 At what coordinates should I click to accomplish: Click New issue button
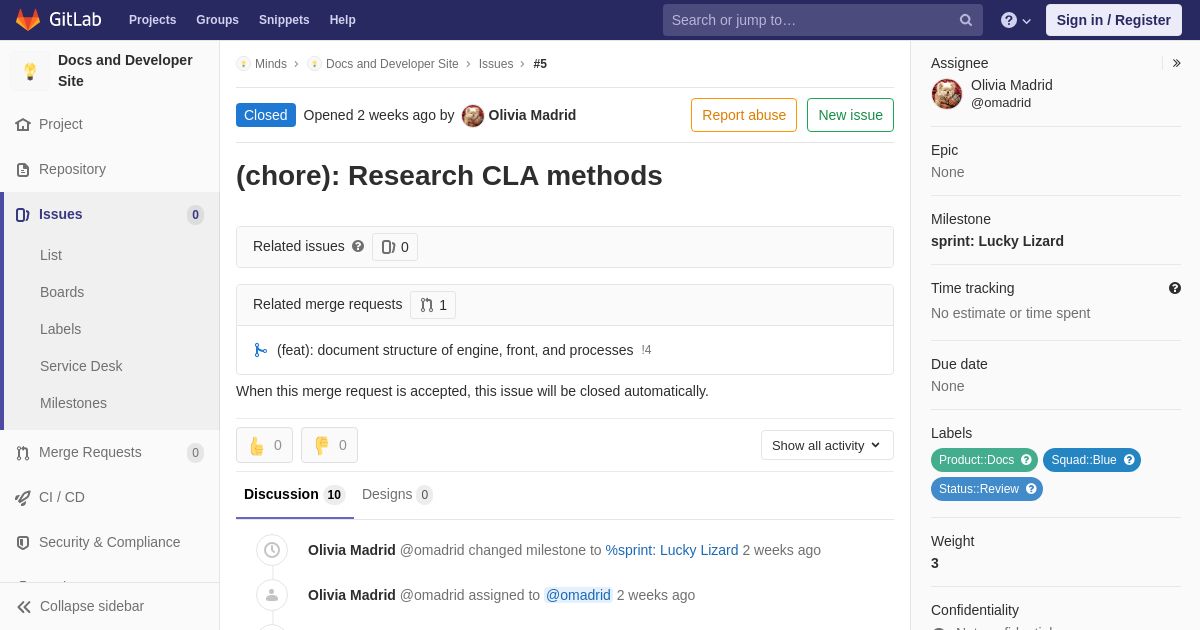(850, 115)
